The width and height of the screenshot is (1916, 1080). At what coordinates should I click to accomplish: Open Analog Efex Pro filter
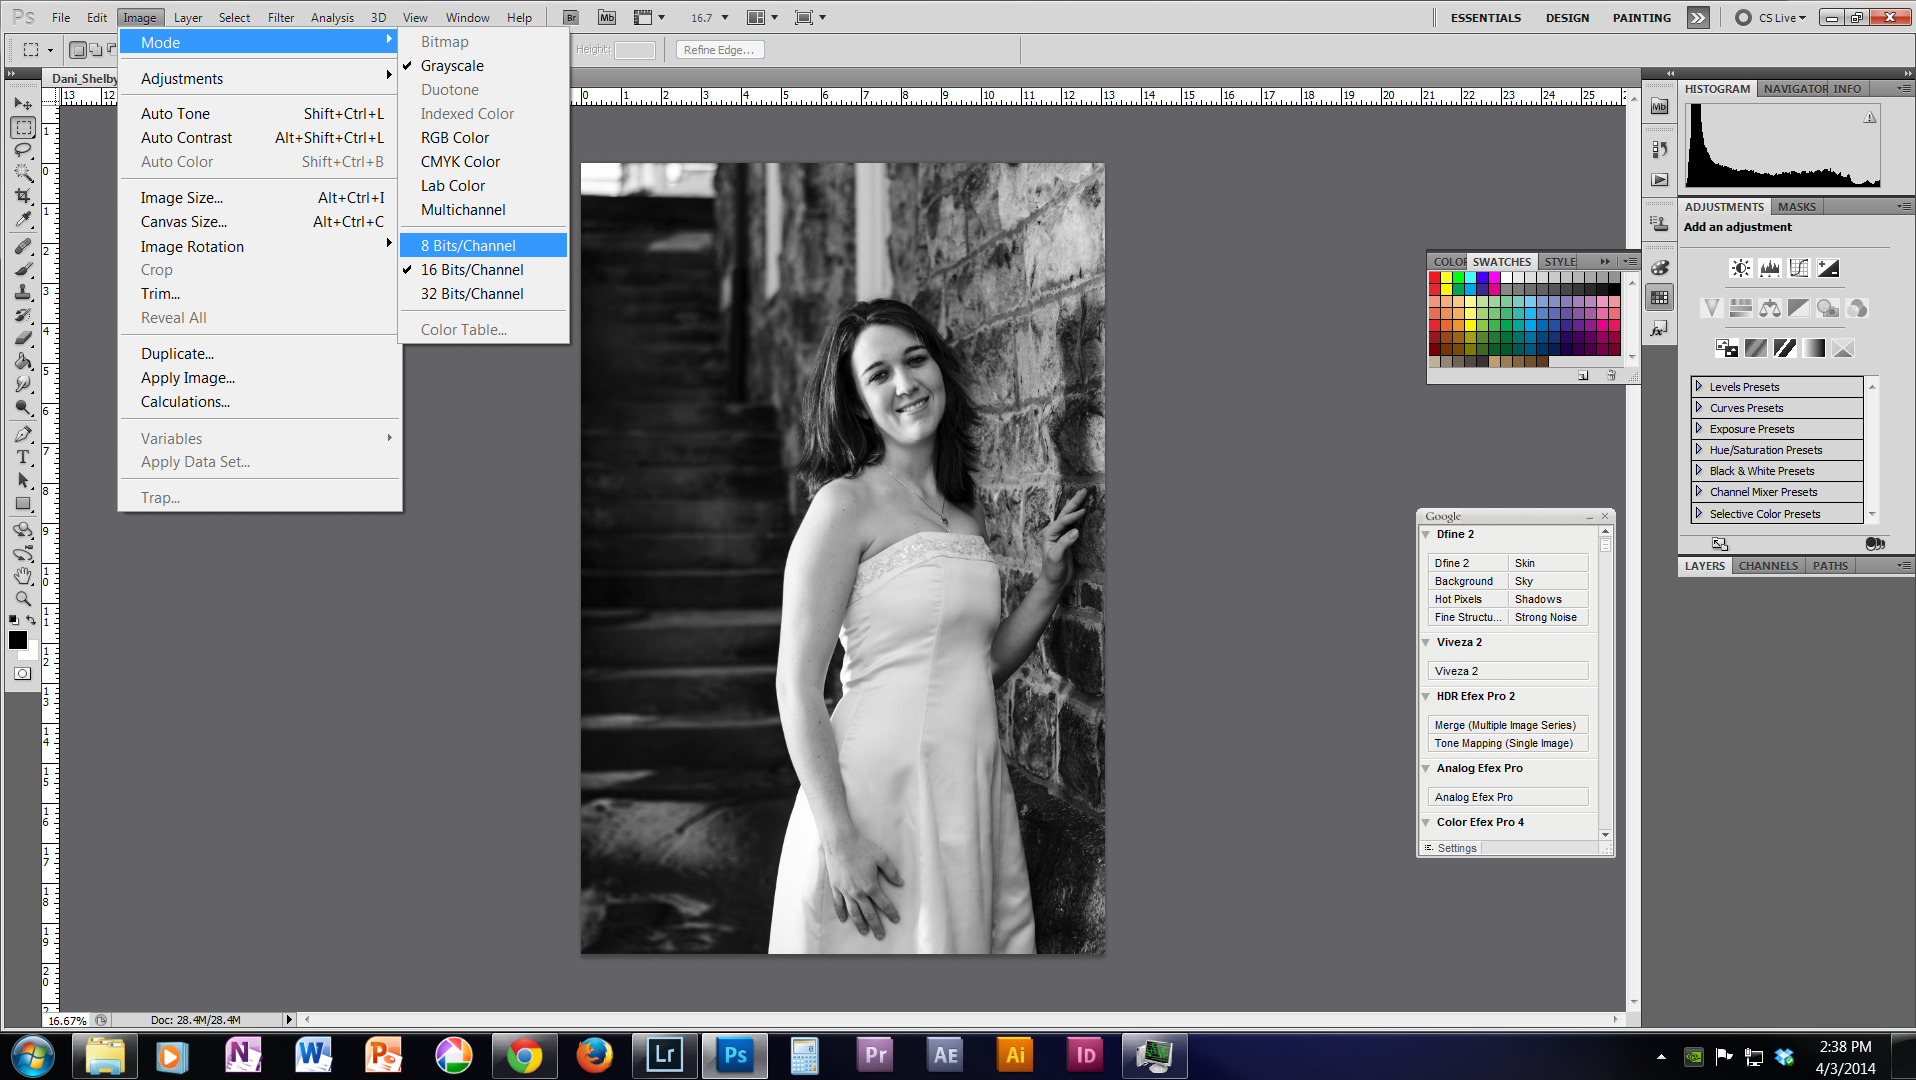(1508, 798)
